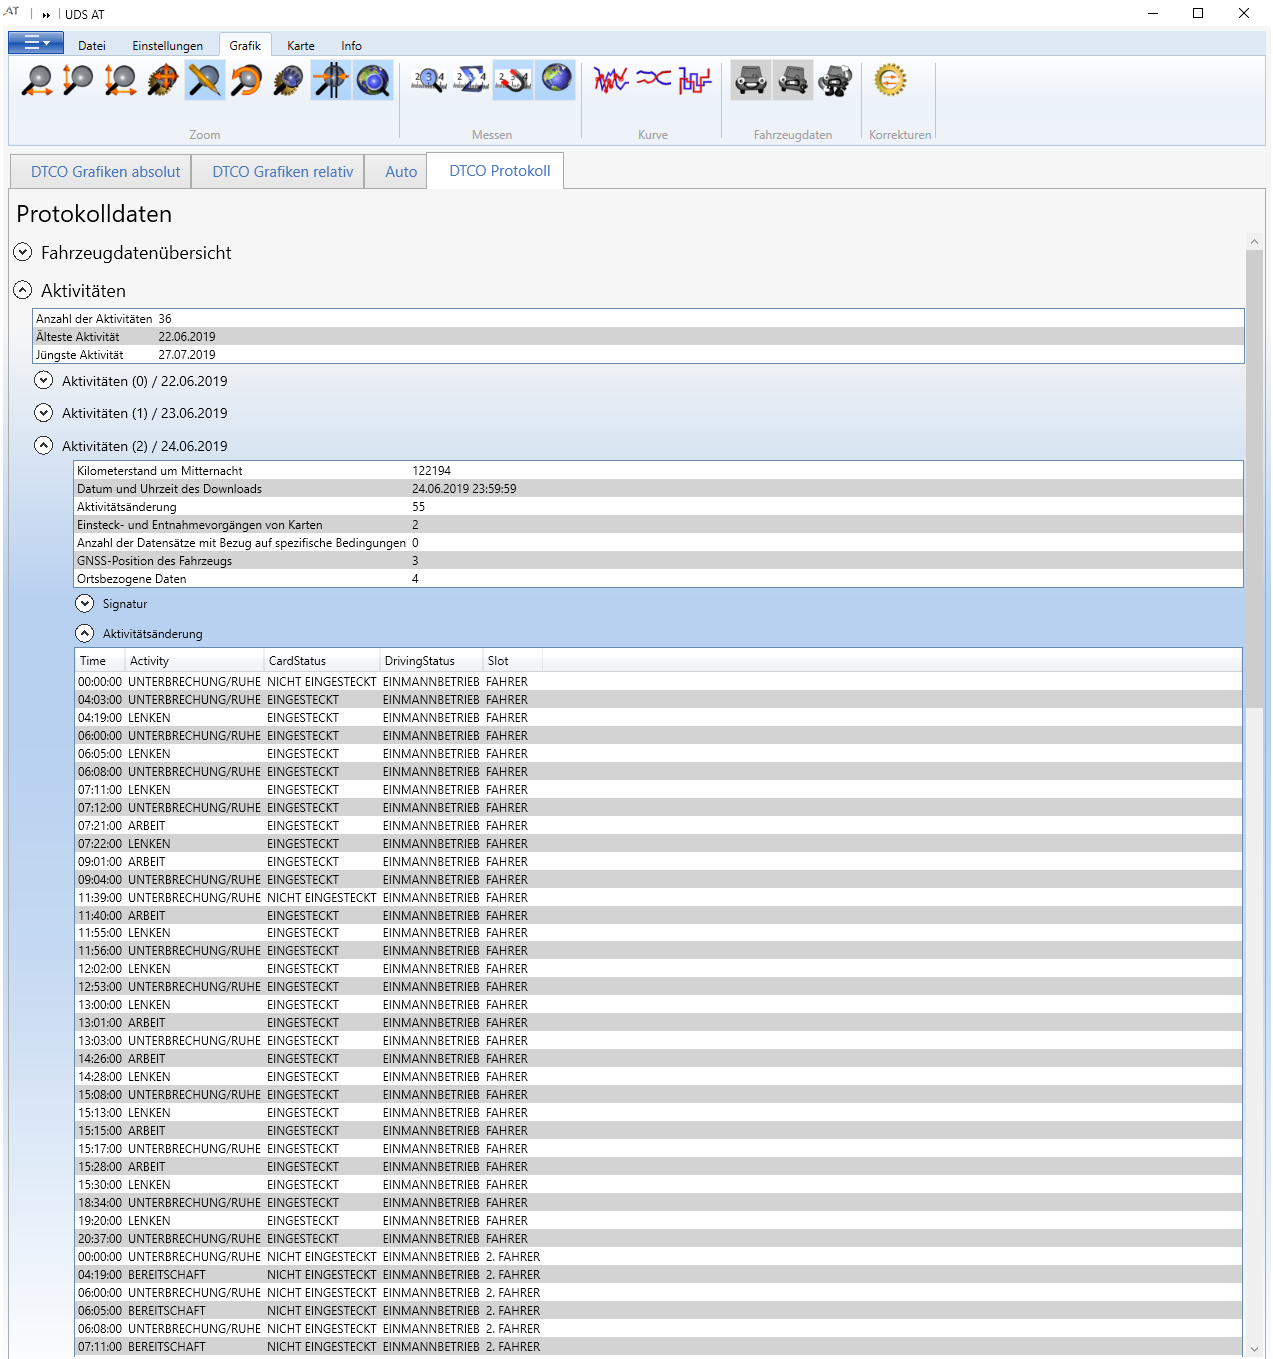Image resolution: width=1273 pixels, height=1359 pixels.
Task: Select the 11:39:00 NICHT EINGESTECKT row
Action: 659,898
